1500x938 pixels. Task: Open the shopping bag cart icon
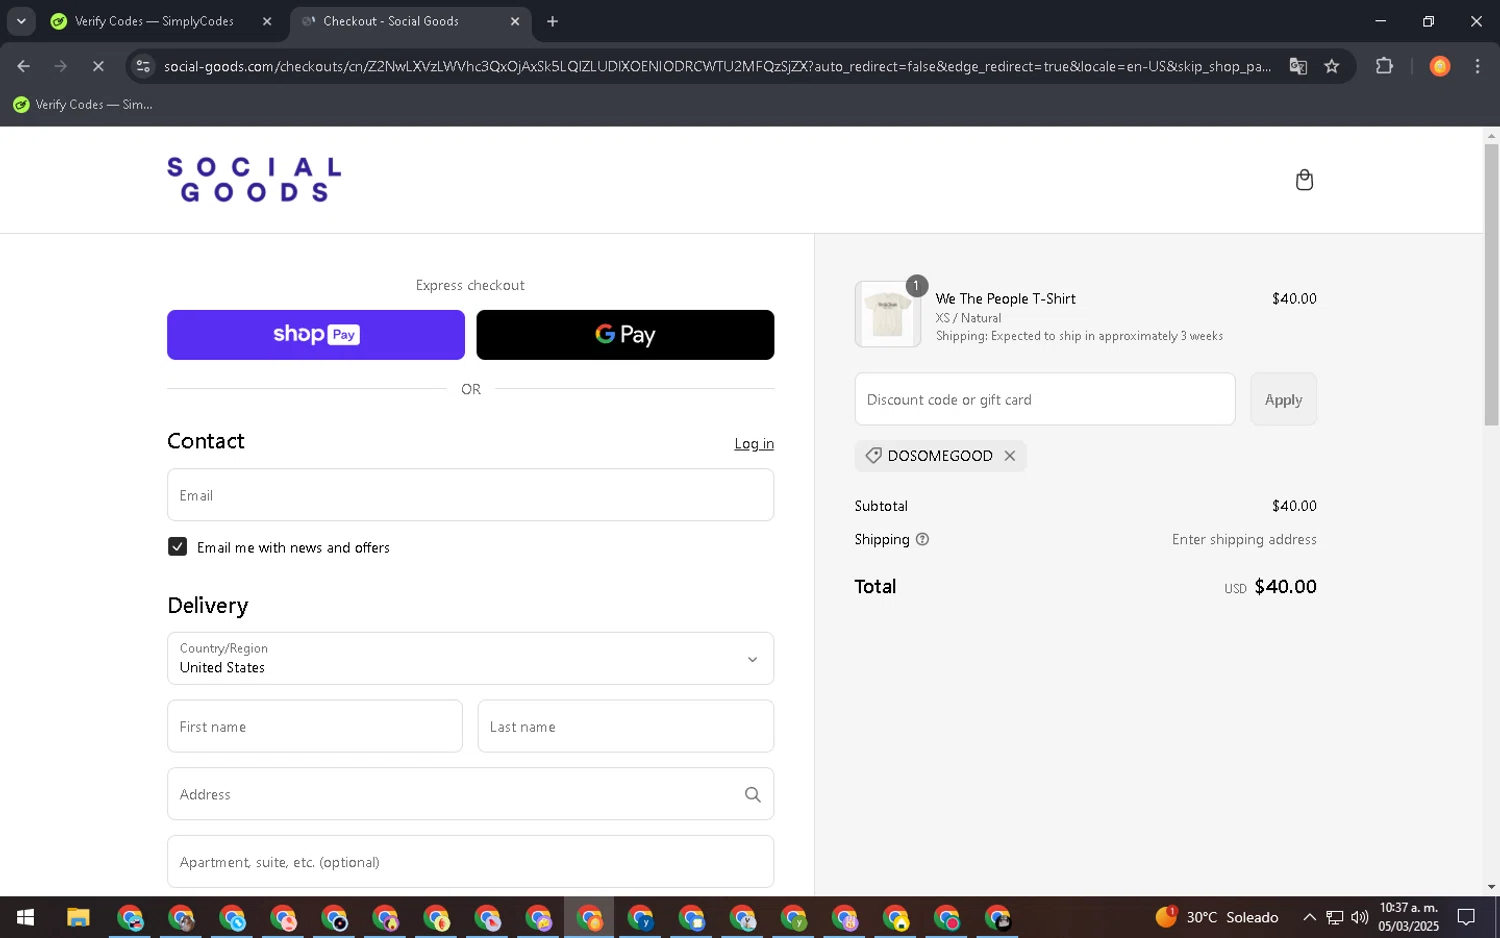[1304, 180]
